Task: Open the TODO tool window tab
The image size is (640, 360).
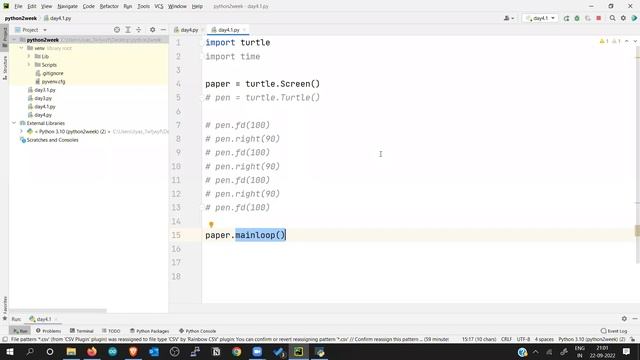Action: point(111,331)
